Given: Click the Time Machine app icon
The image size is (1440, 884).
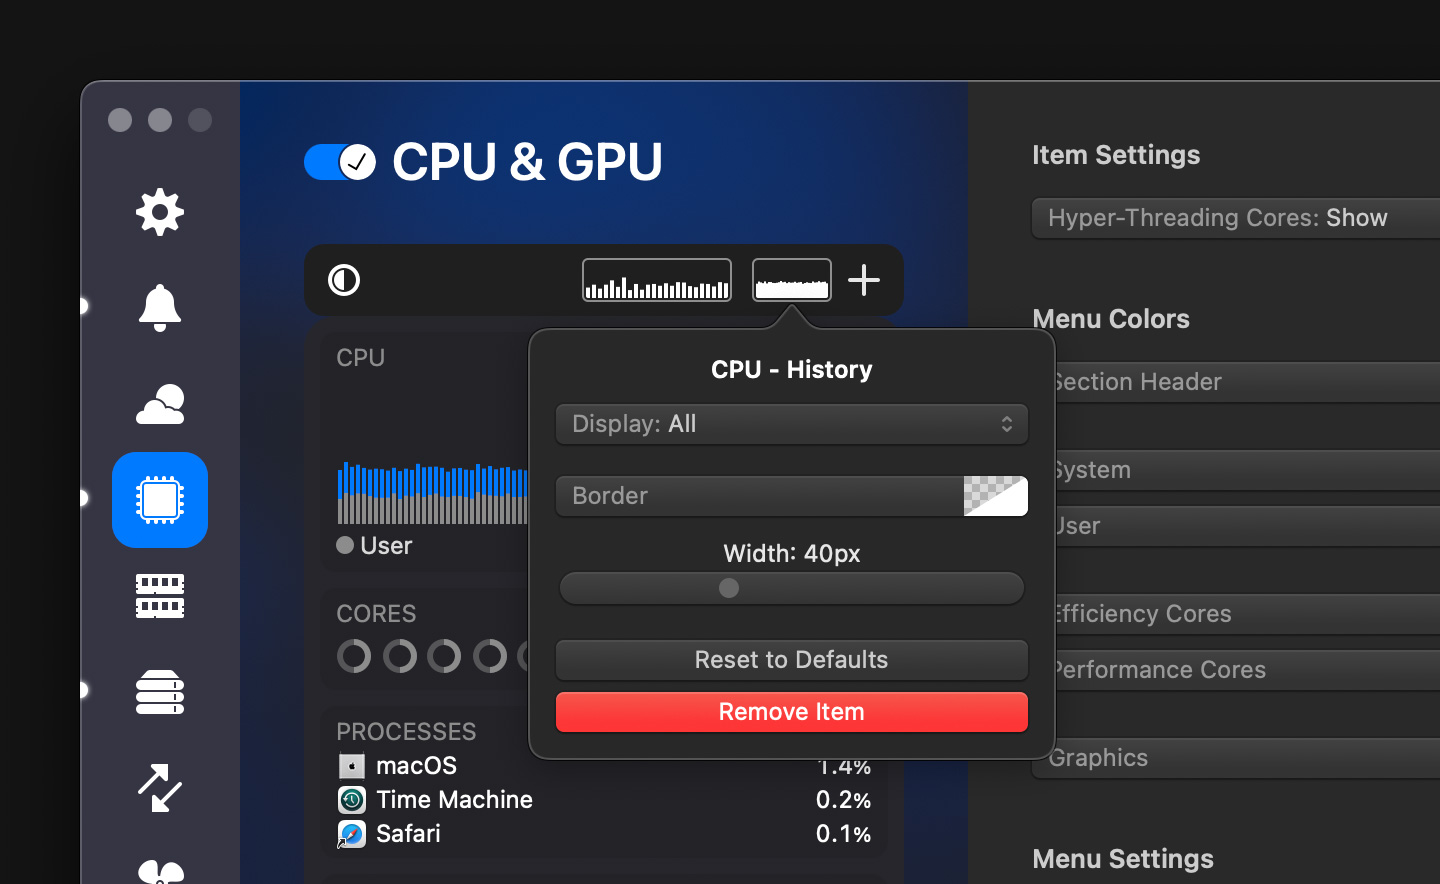Looking at the screenshot, I should tap(352, 800).
